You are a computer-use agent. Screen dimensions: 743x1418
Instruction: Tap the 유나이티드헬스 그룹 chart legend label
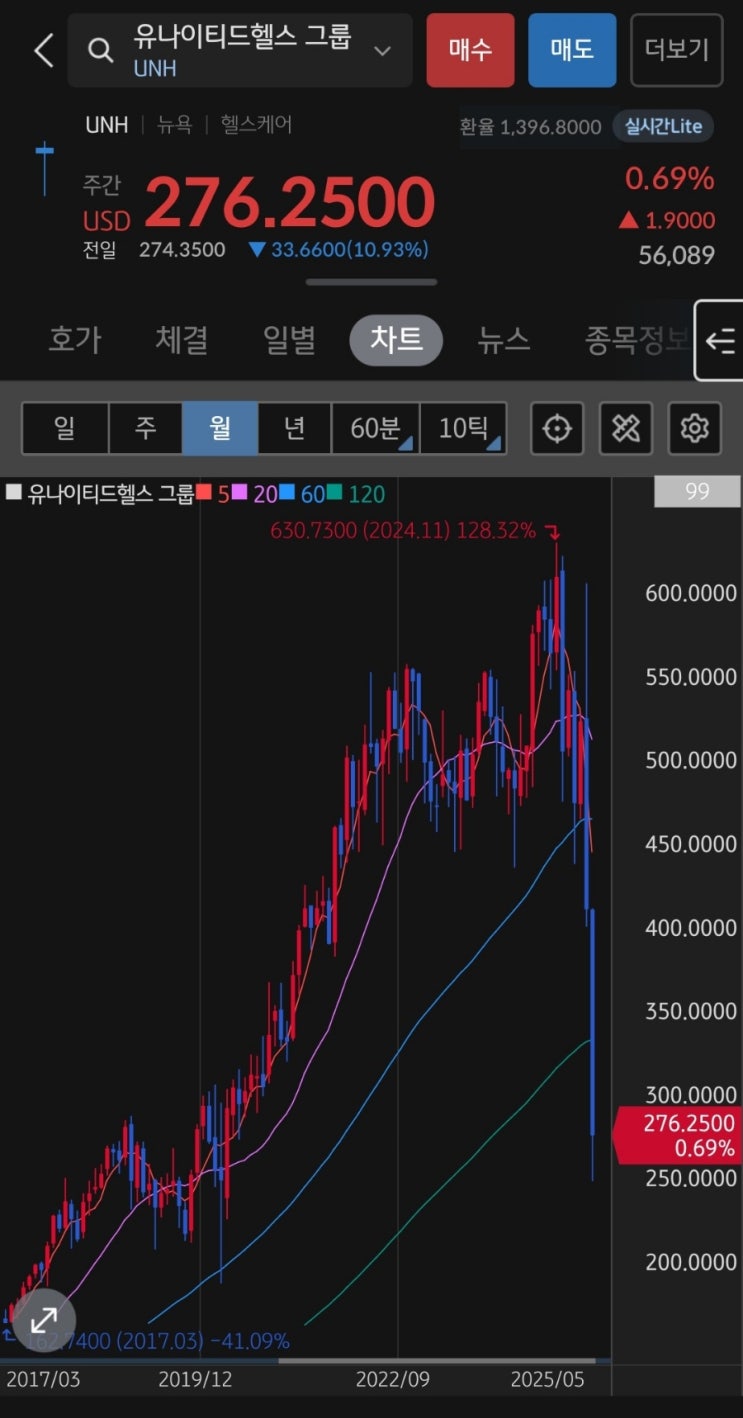click(100, 493)
